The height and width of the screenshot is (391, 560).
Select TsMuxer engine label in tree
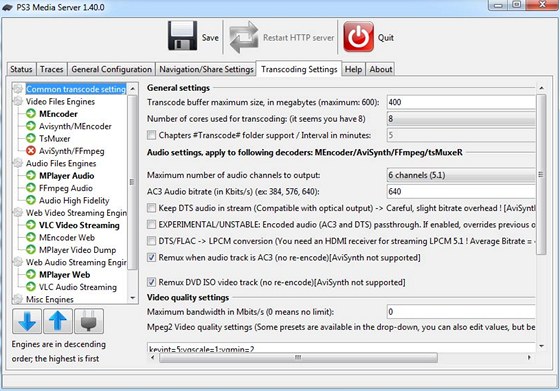55,139
